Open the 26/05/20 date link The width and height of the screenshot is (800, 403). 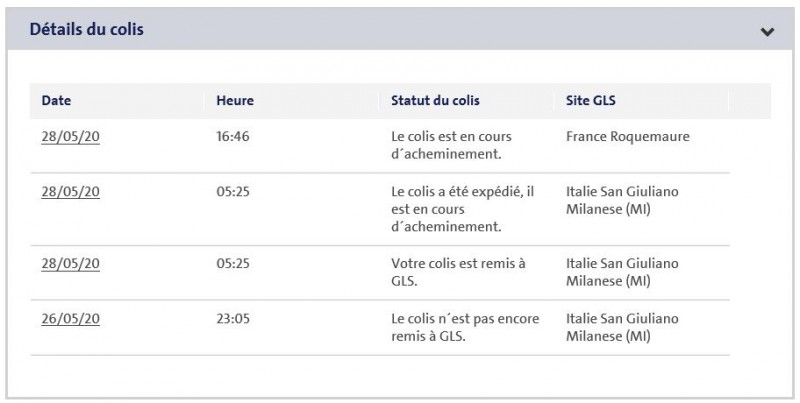70,318
